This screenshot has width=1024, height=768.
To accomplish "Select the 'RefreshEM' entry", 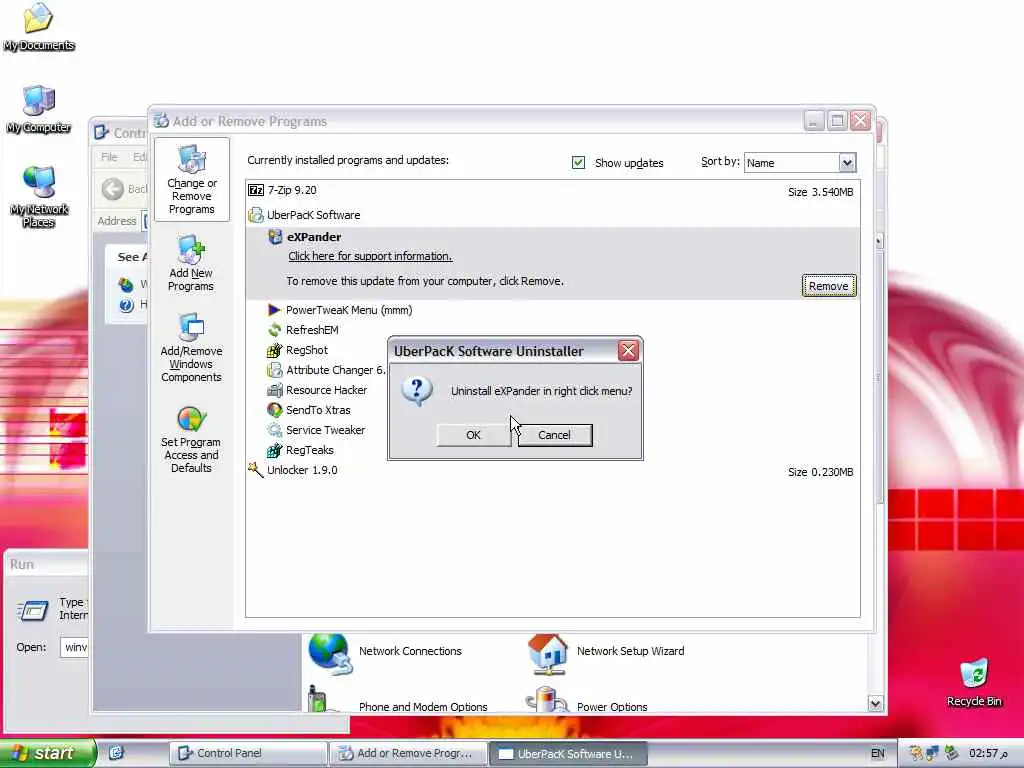I will (312, 330).
